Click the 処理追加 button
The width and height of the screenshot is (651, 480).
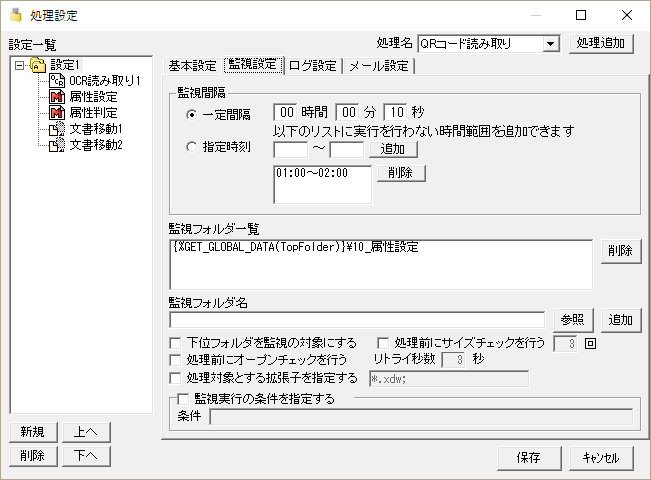point(601,43)
